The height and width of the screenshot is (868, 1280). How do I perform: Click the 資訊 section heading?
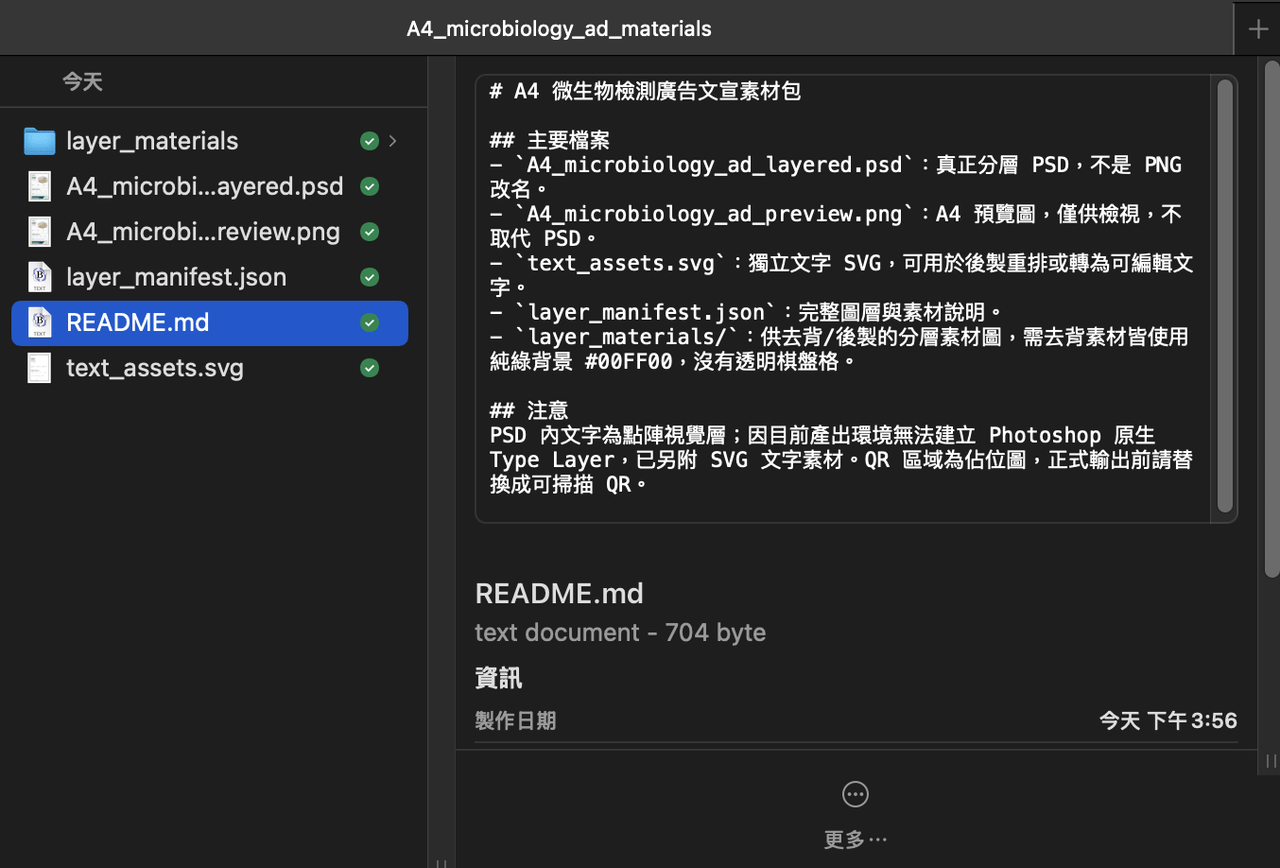(499, 679)
